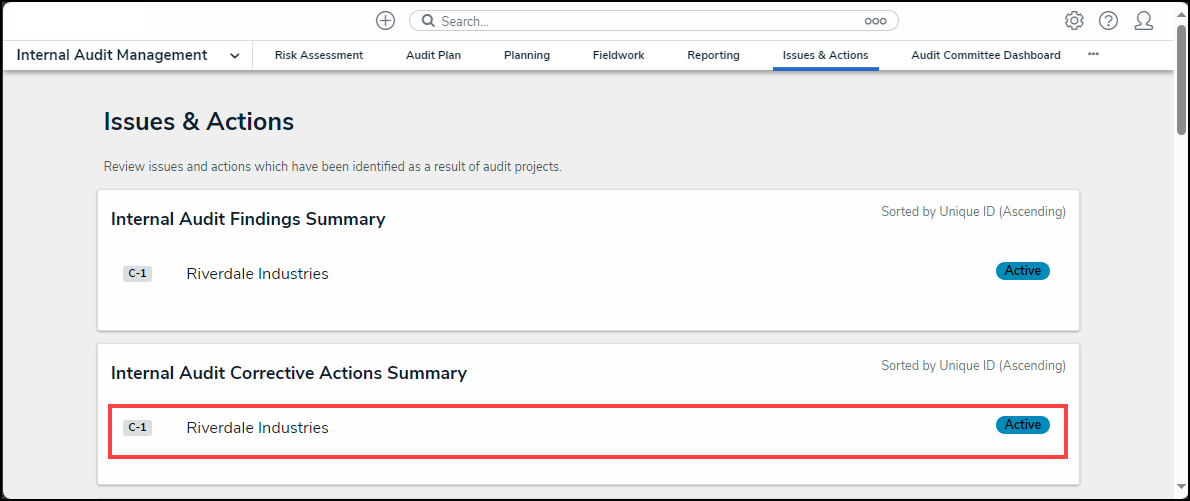1190x501 pixels.
Task: Select the Issues & Actions tab
Action: click(x=825, y=56)
